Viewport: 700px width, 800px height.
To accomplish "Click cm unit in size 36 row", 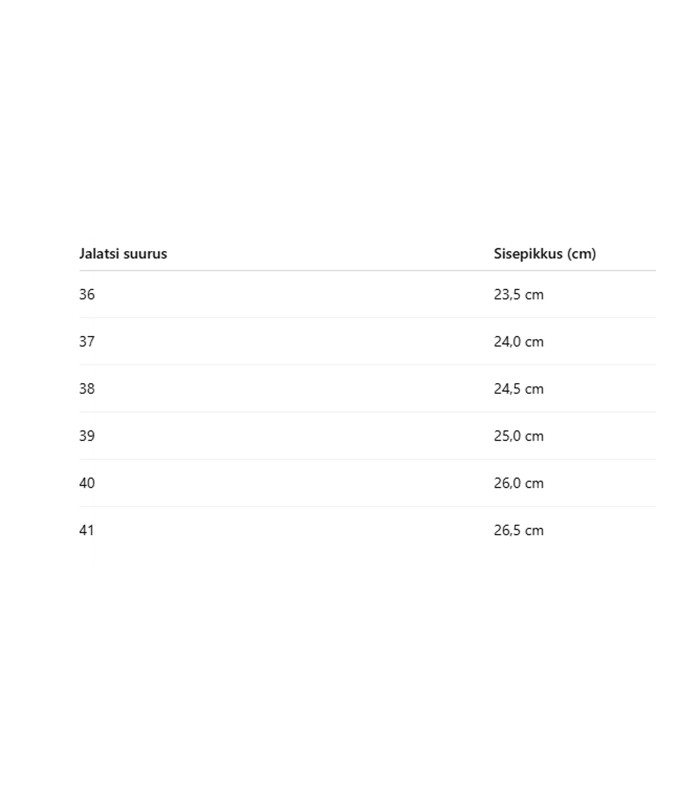I will pyautogui.click(x=534, y=296).
